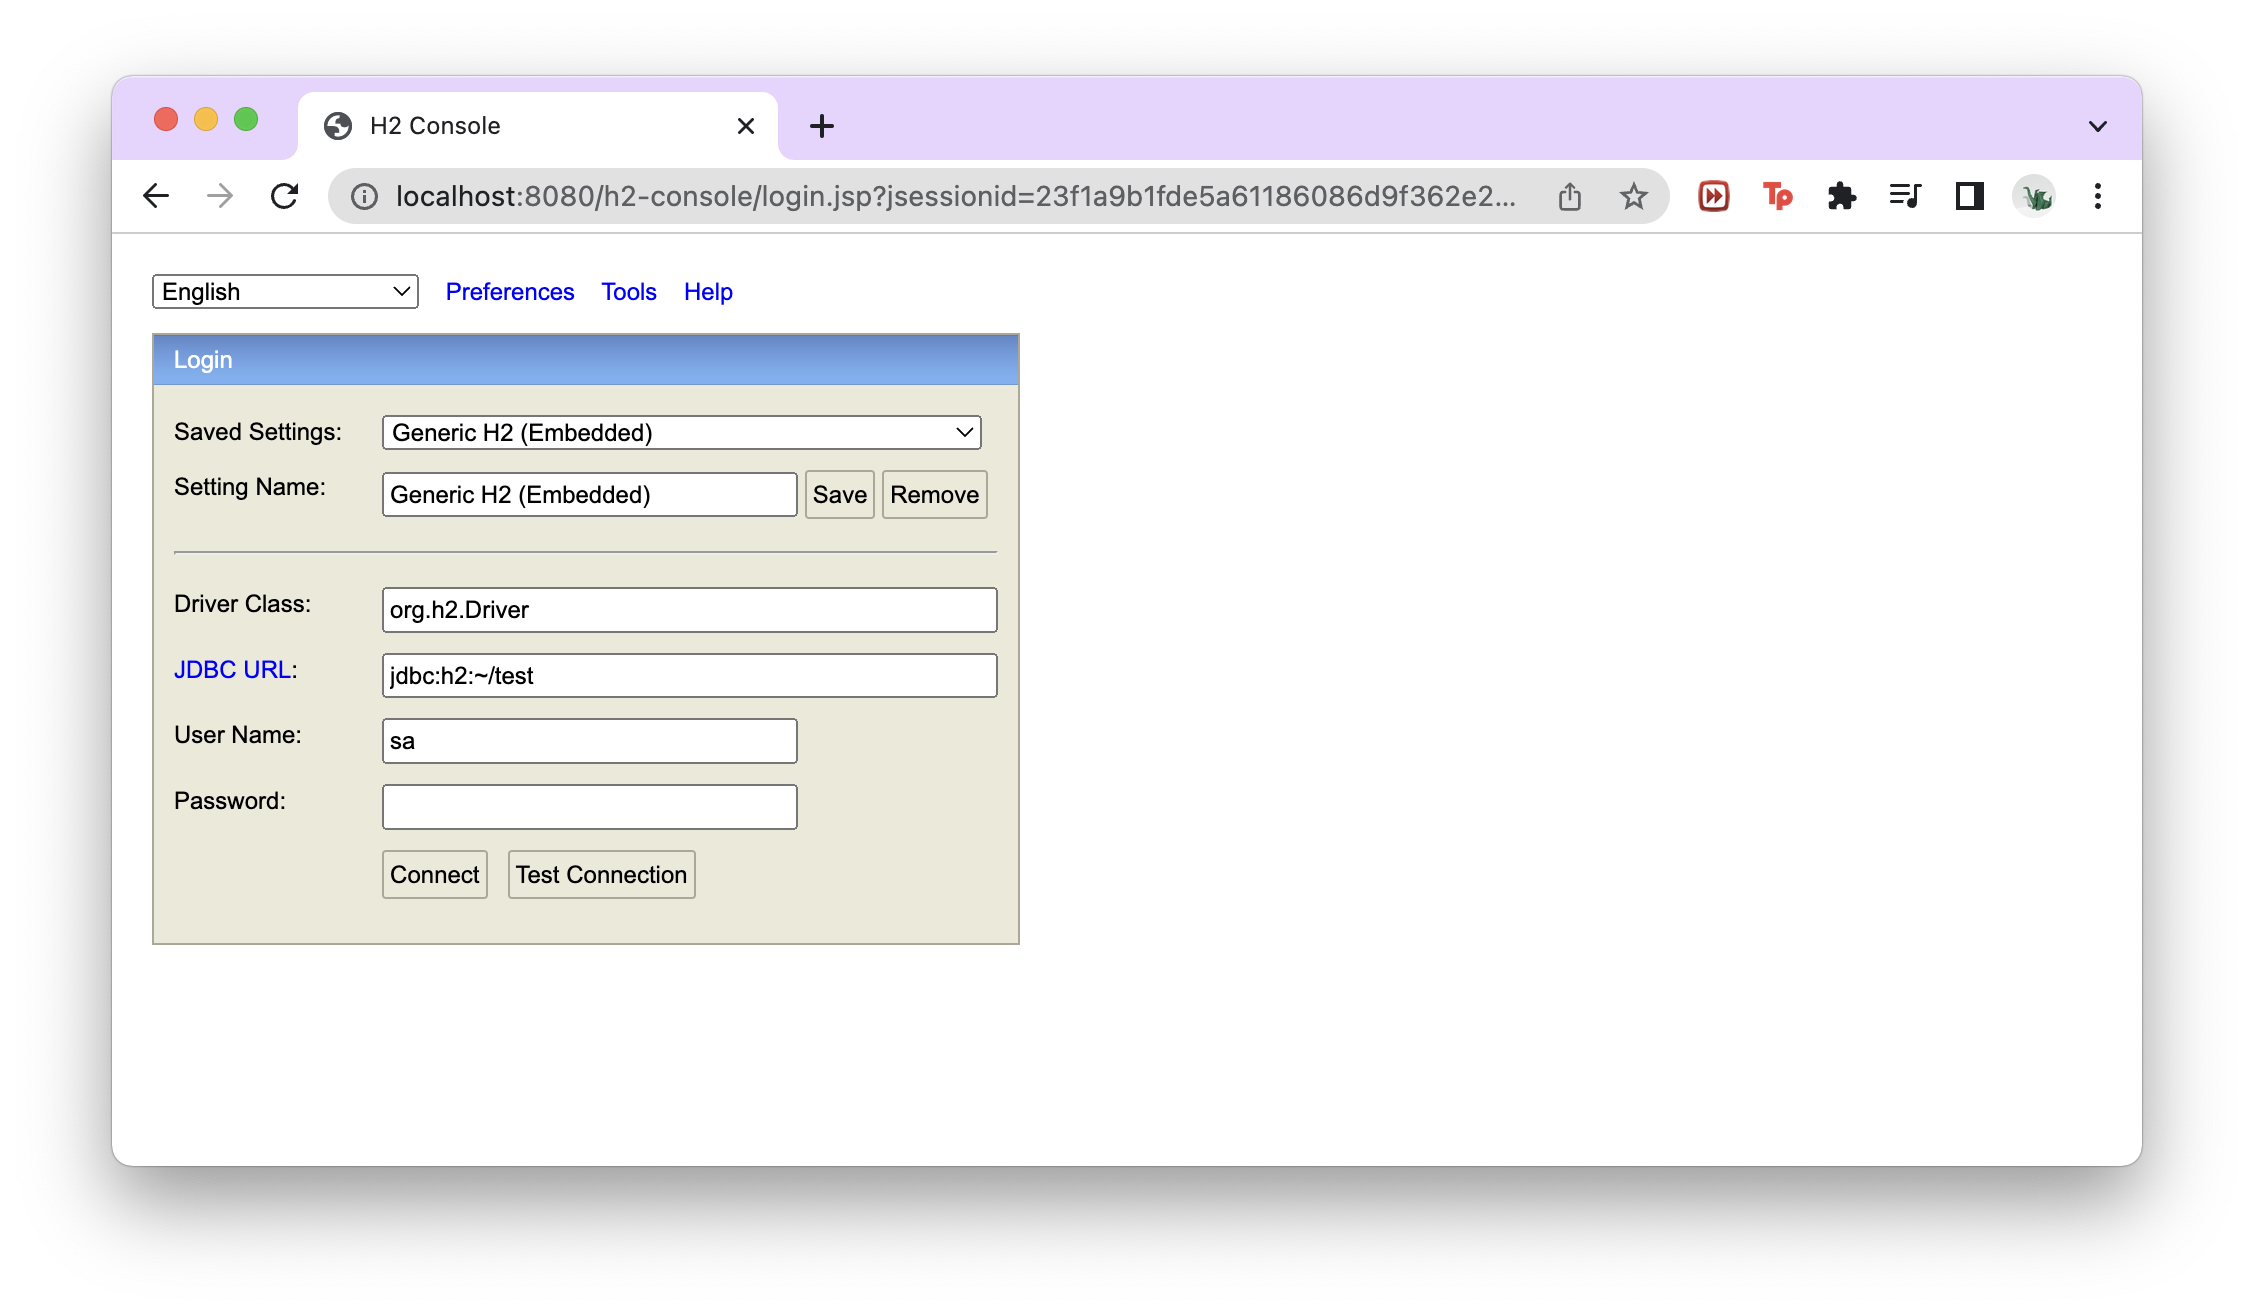Toggle the browser side panel icon
Screen dimensions: 2254x1314
click(x=1969, y=196)
